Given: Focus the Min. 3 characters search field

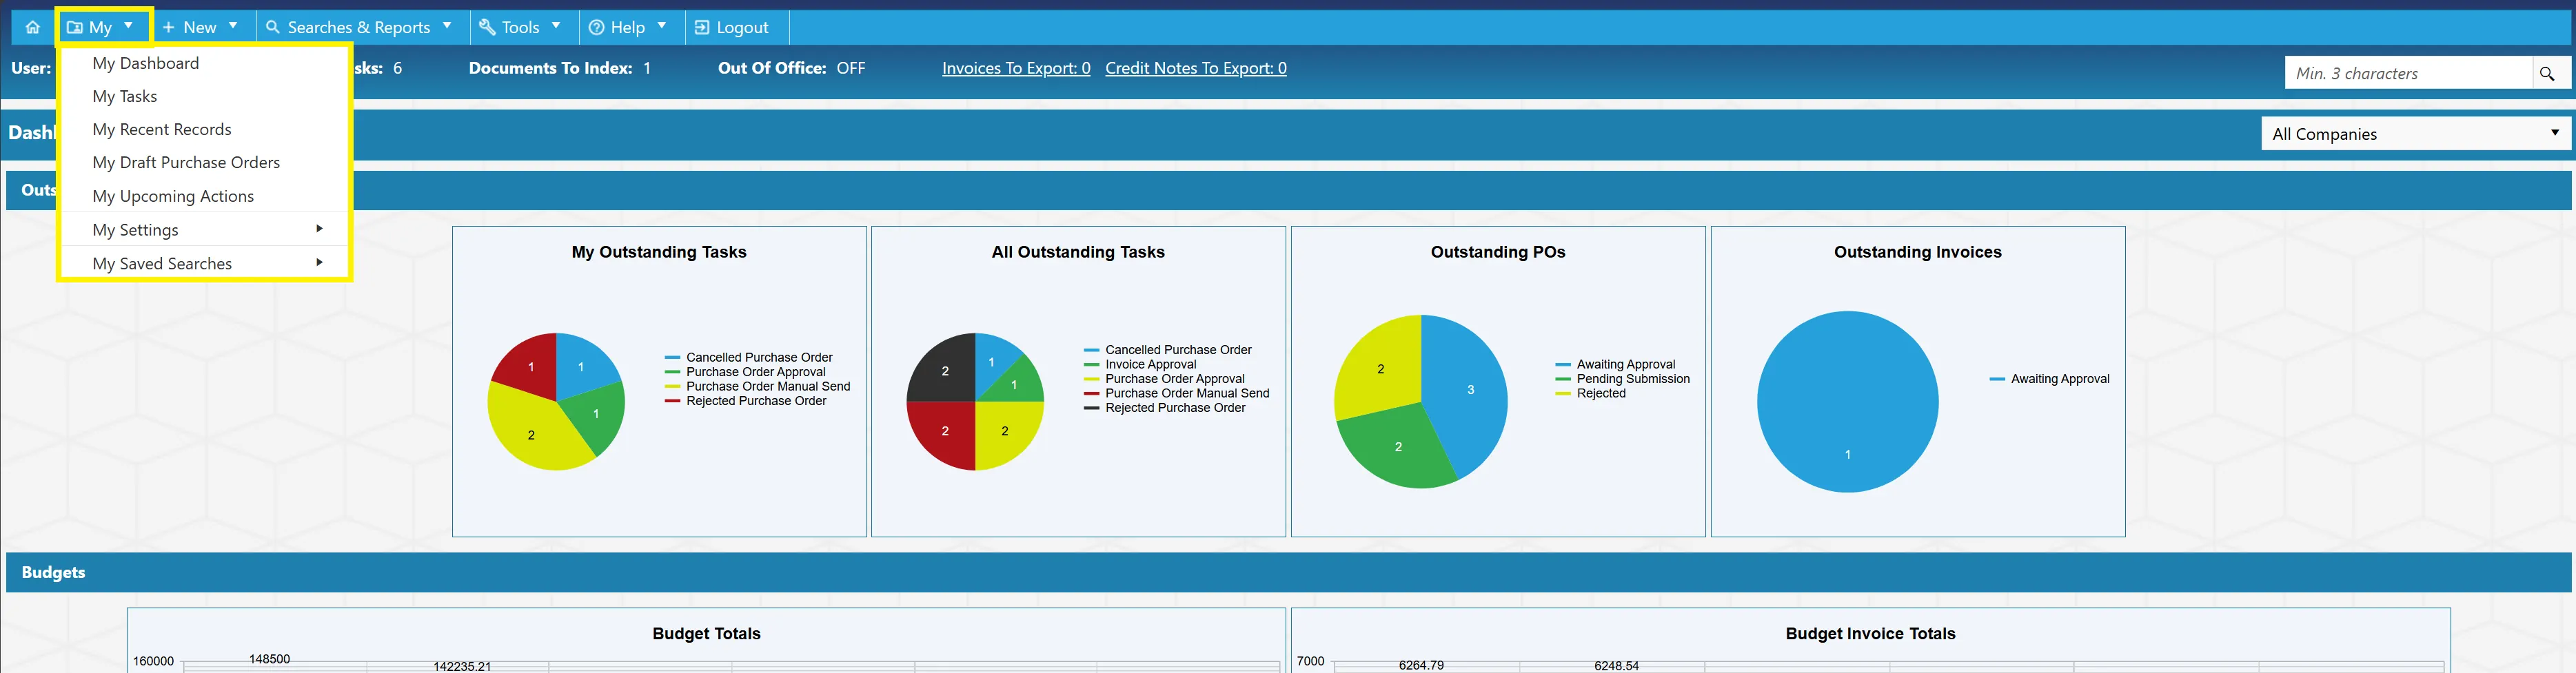Looking at the screenshot, I should 2409,73.
